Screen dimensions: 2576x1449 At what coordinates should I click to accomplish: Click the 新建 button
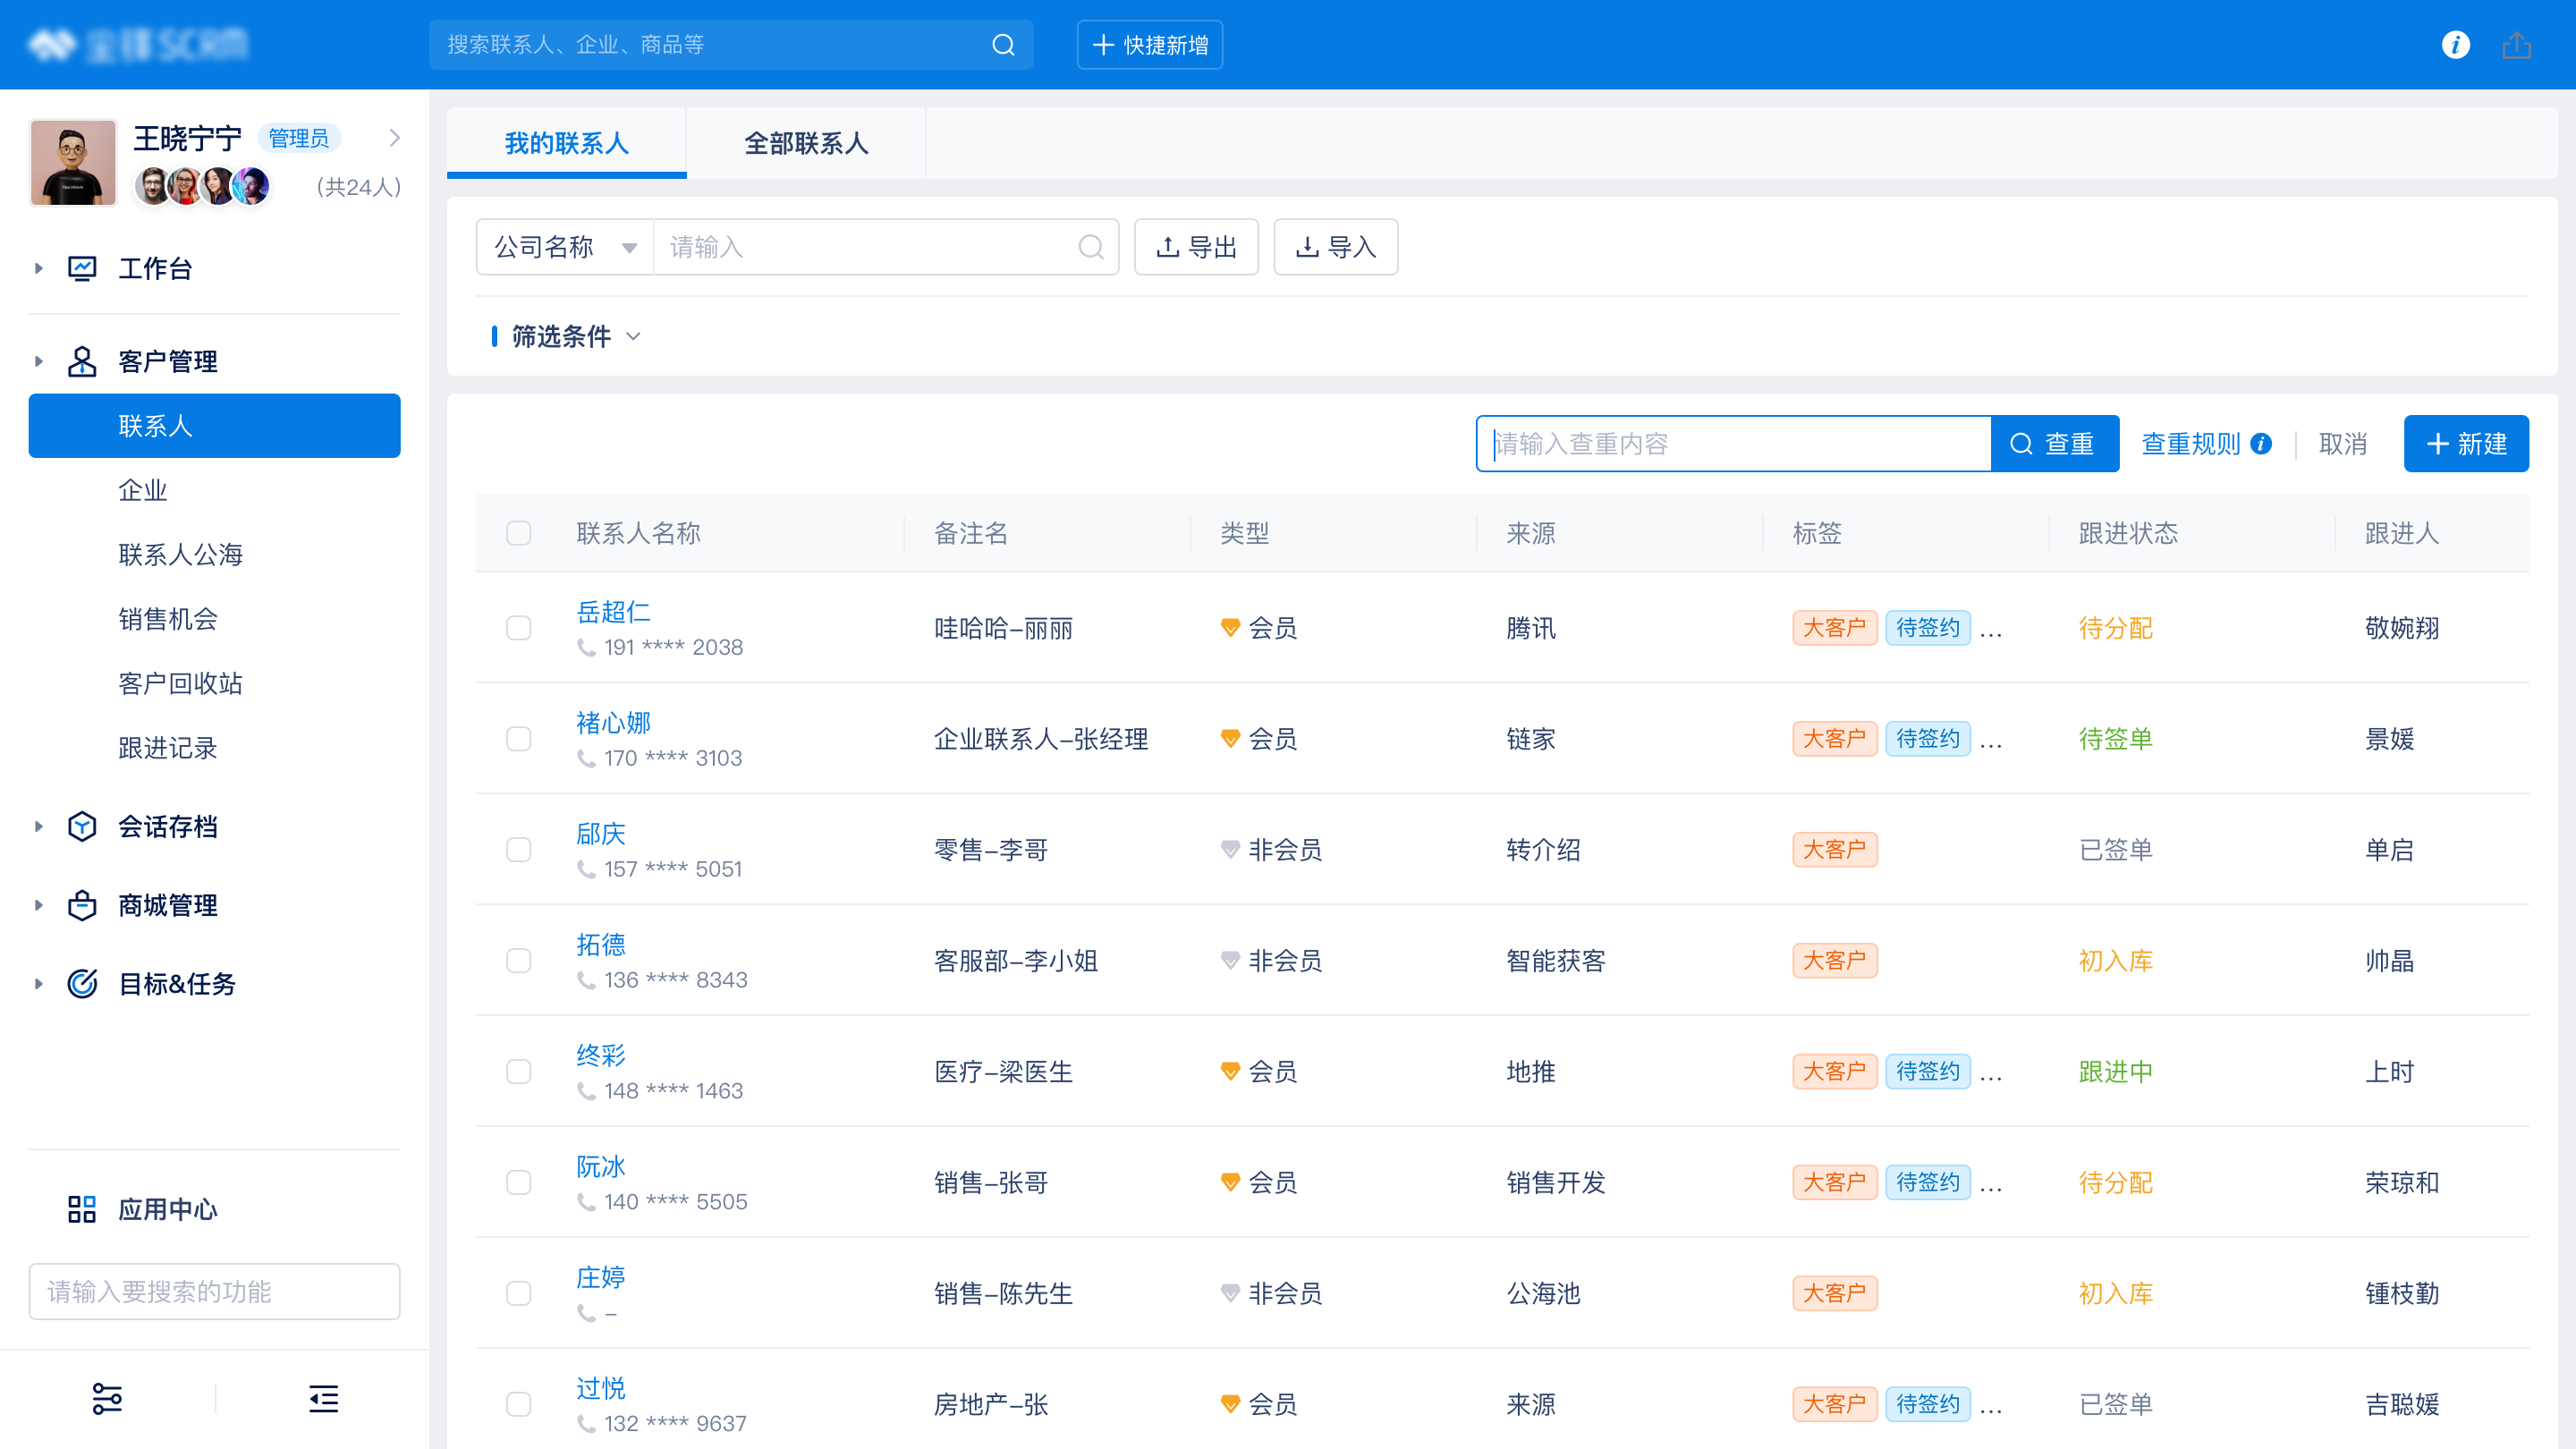(2465, 444)
